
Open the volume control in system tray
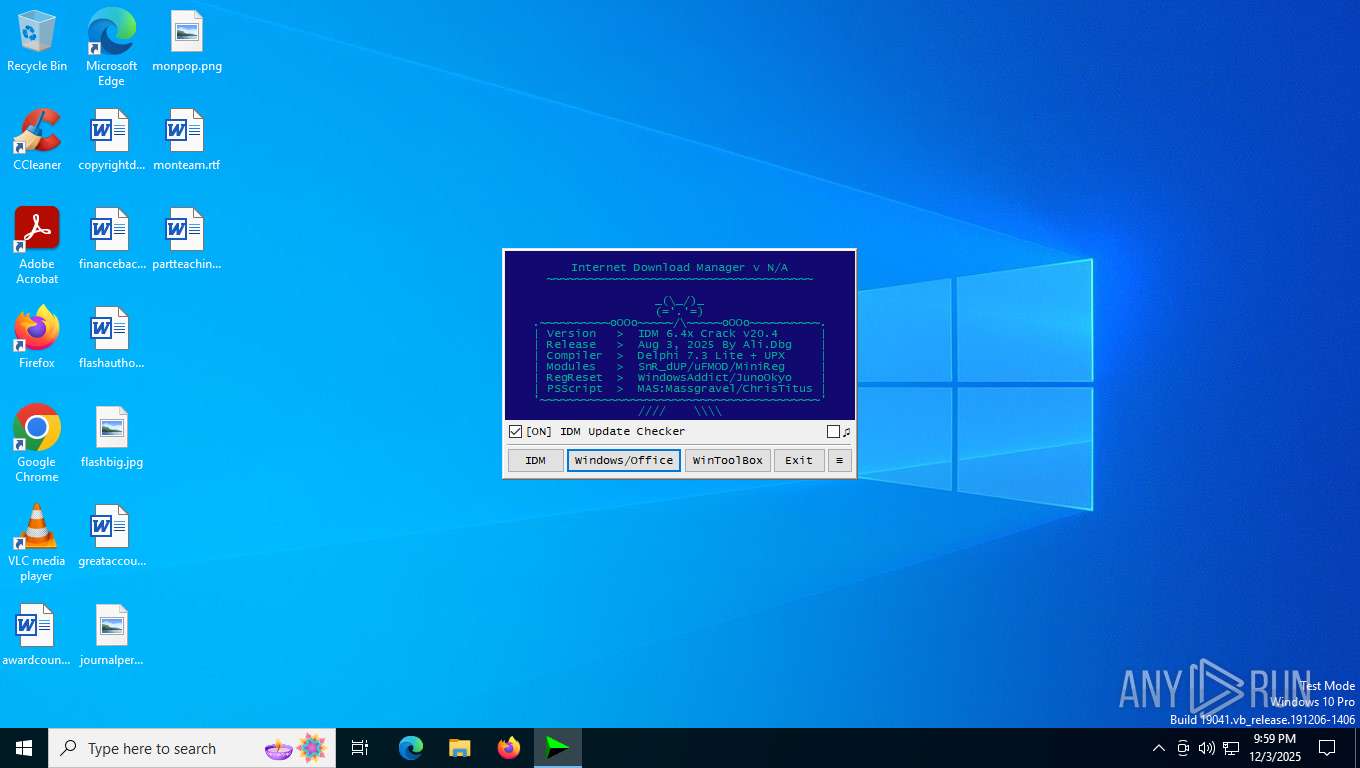point(1207,748)
